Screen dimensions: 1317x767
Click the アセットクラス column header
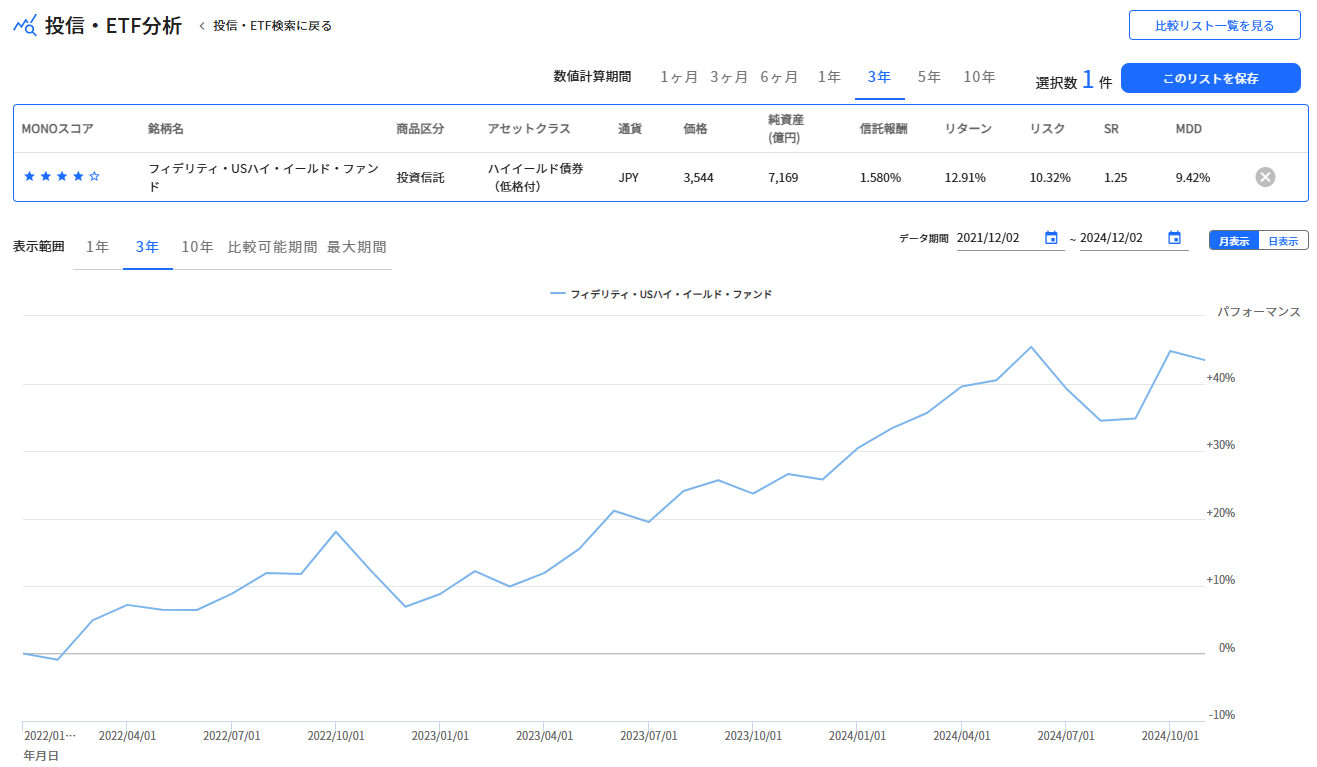[529, 129]
